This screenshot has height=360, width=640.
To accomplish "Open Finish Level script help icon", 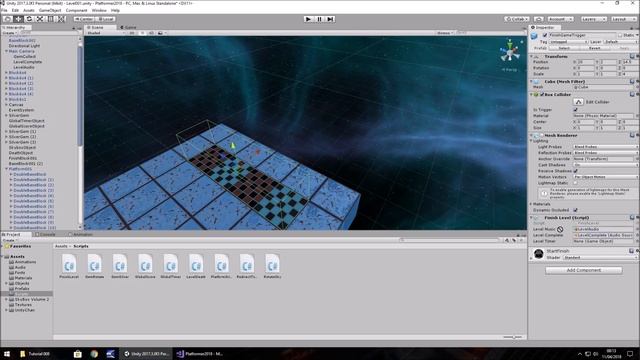I will click(x=632, y=218).
